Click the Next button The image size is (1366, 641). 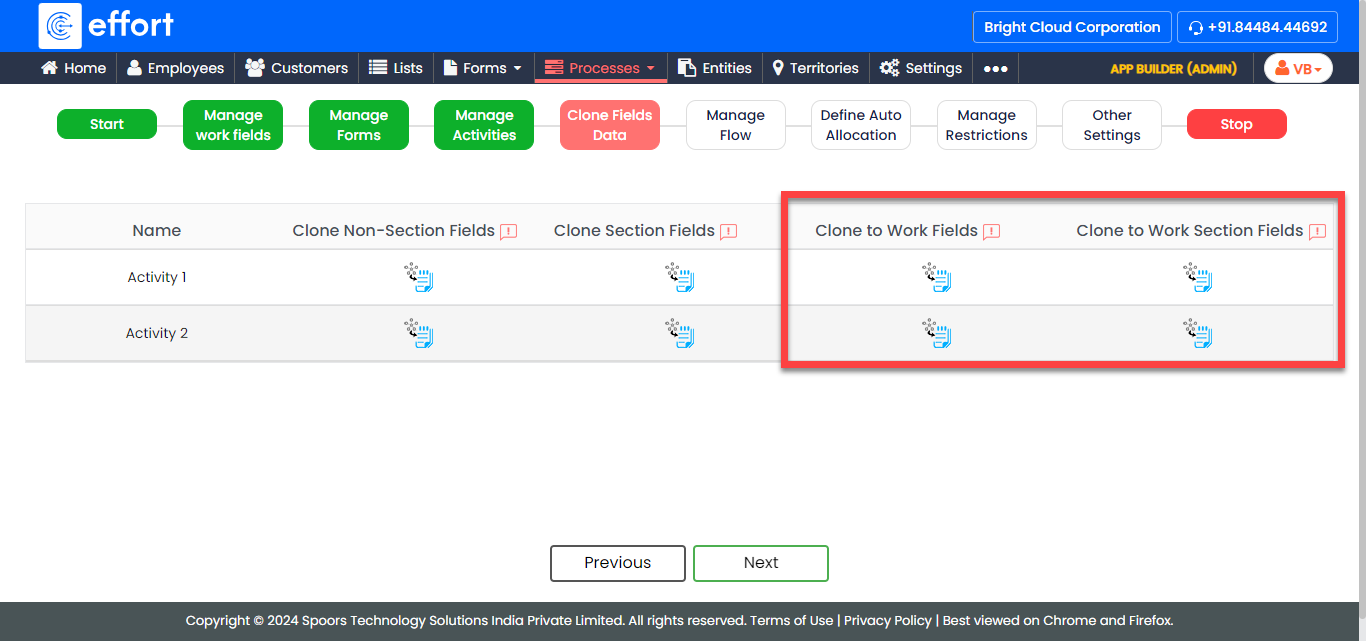(x=760, y=563)
